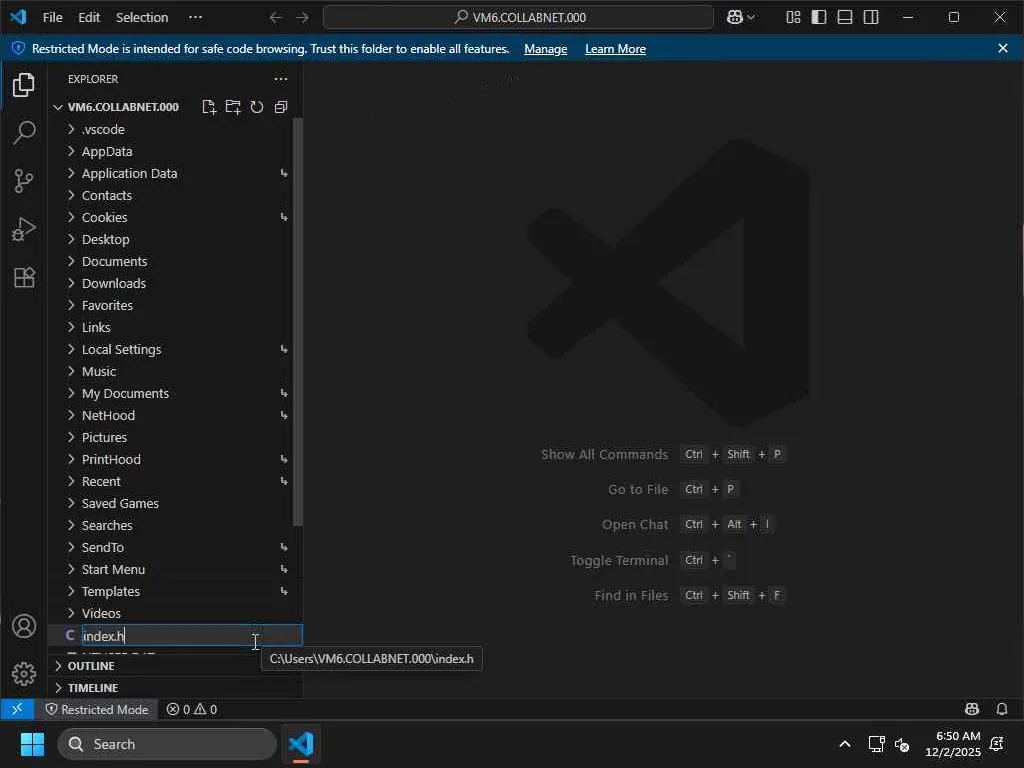Screen dimensions: 1024x768
Task: Open the Source Control view
Action: 24,181
